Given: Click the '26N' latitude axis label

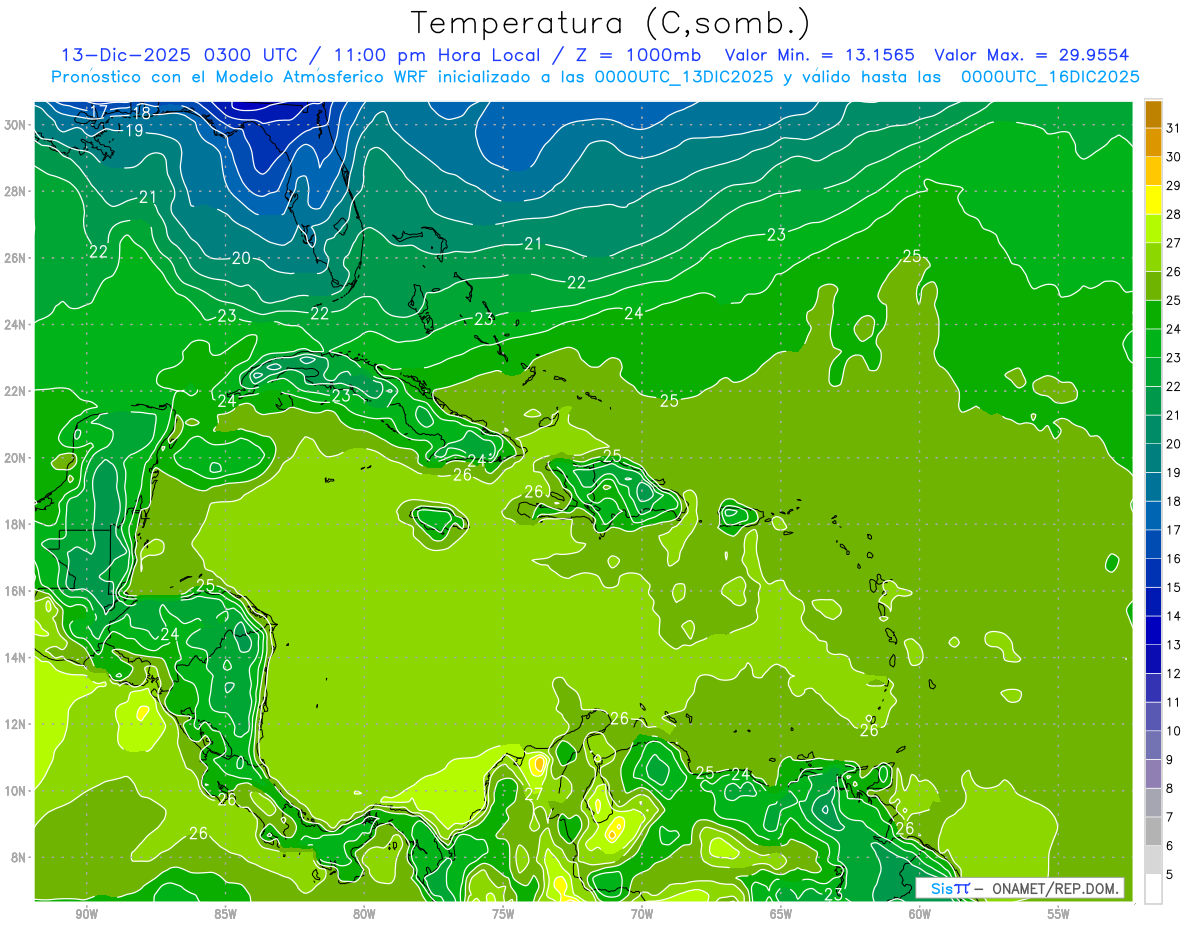Looking at the screenshot, I should click(x=15, y=258).
